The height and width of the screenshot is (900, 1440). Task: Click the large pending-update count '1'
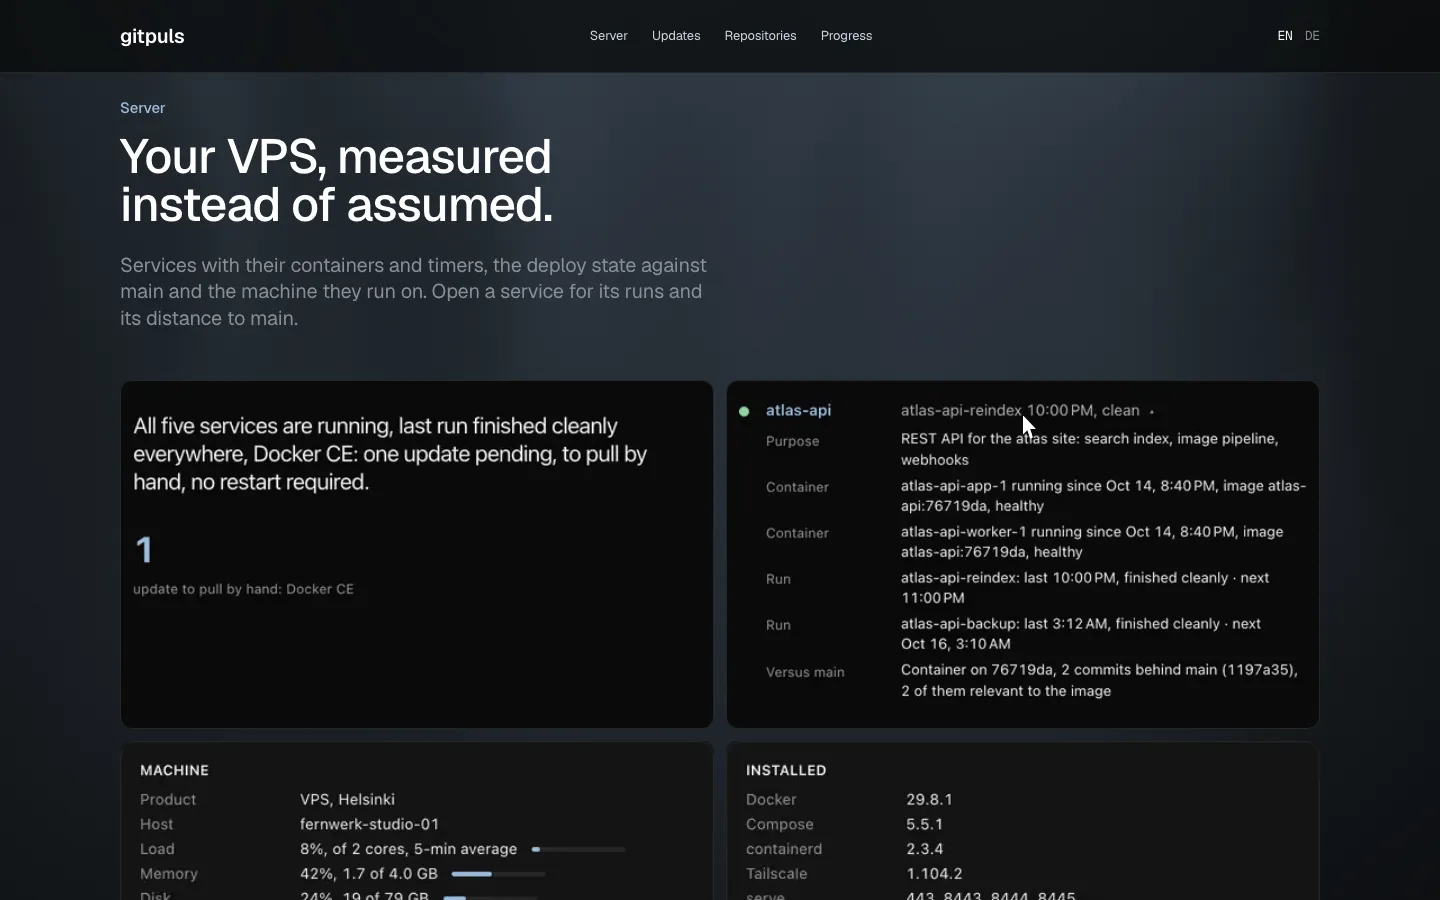(144, 549)
